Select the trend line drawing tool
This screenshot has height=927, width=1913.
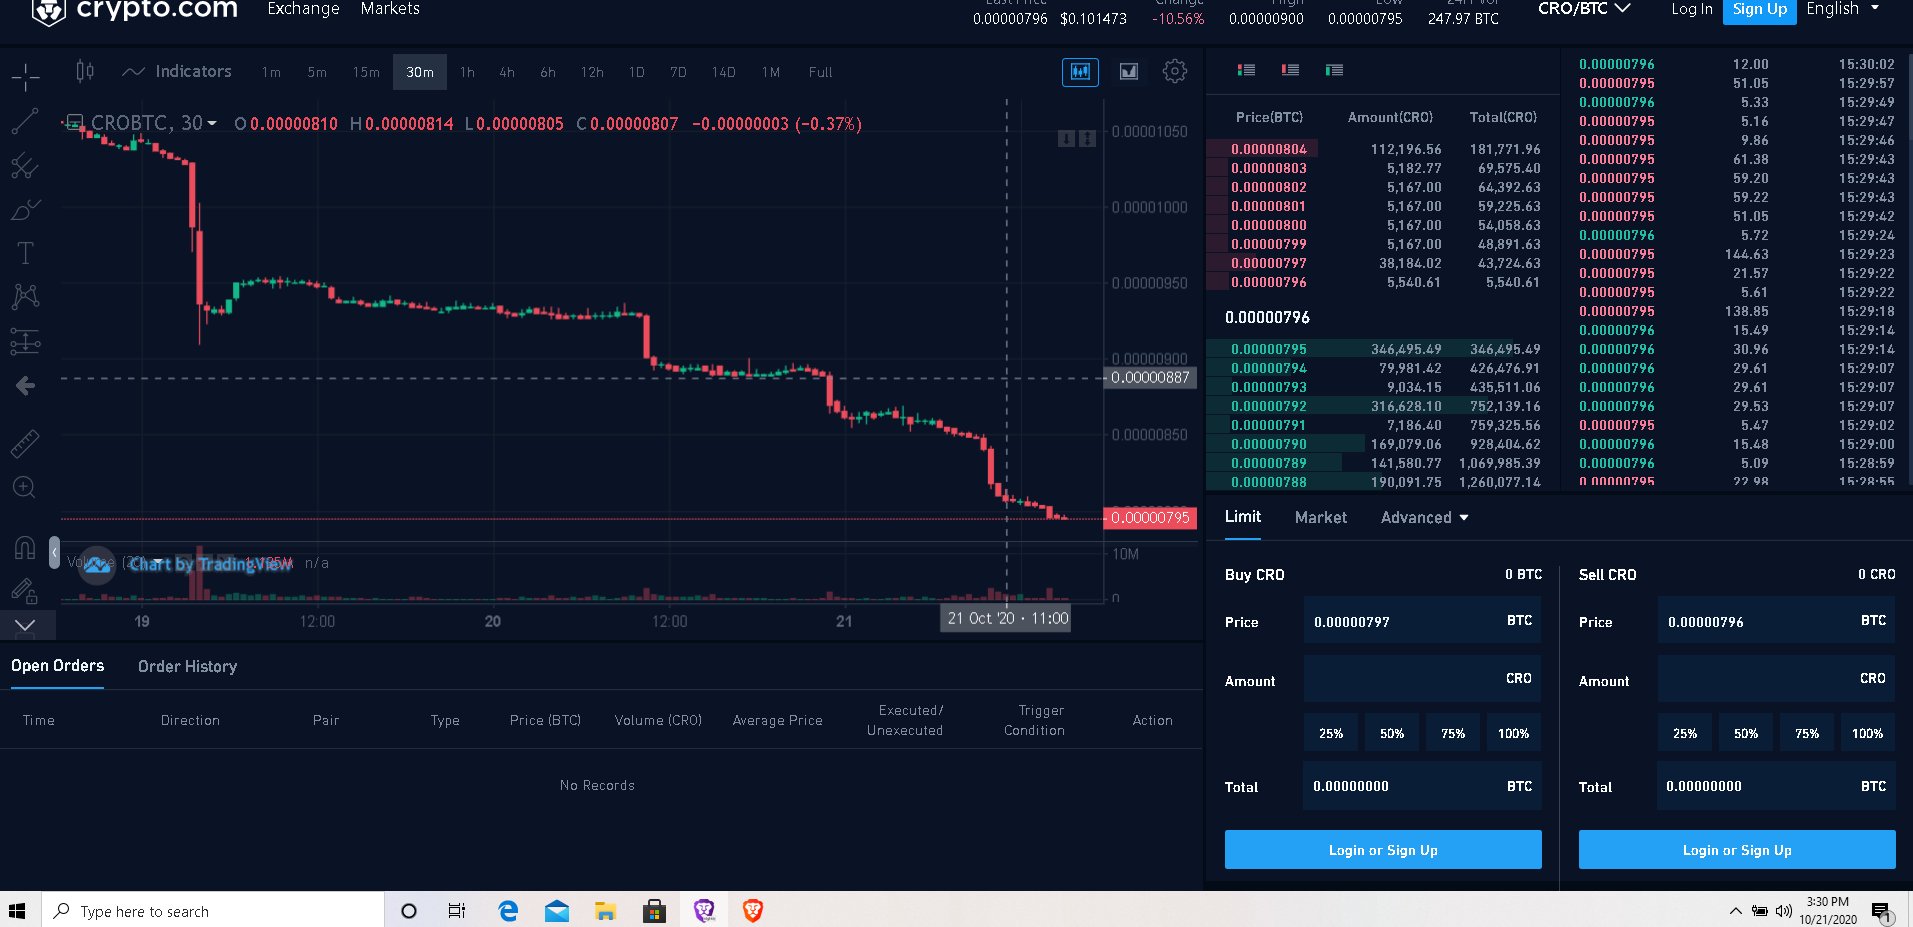(x=25, y=121)
